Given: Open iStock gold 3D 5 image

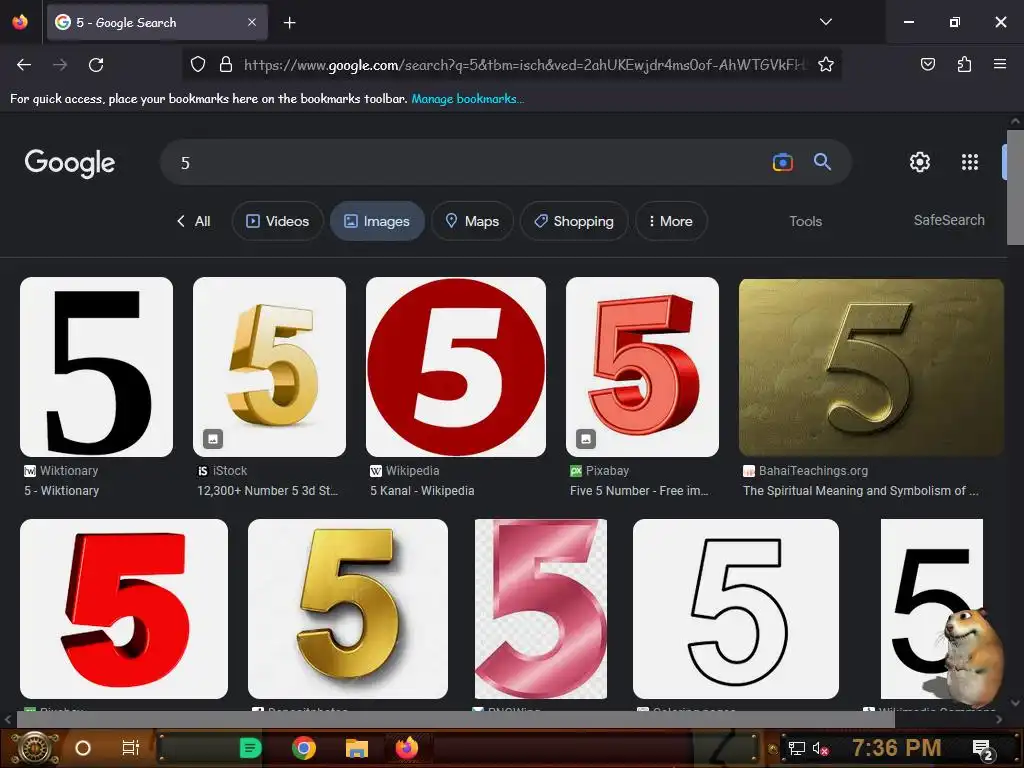Looking at the screenshot, I should tap(269, 367).
